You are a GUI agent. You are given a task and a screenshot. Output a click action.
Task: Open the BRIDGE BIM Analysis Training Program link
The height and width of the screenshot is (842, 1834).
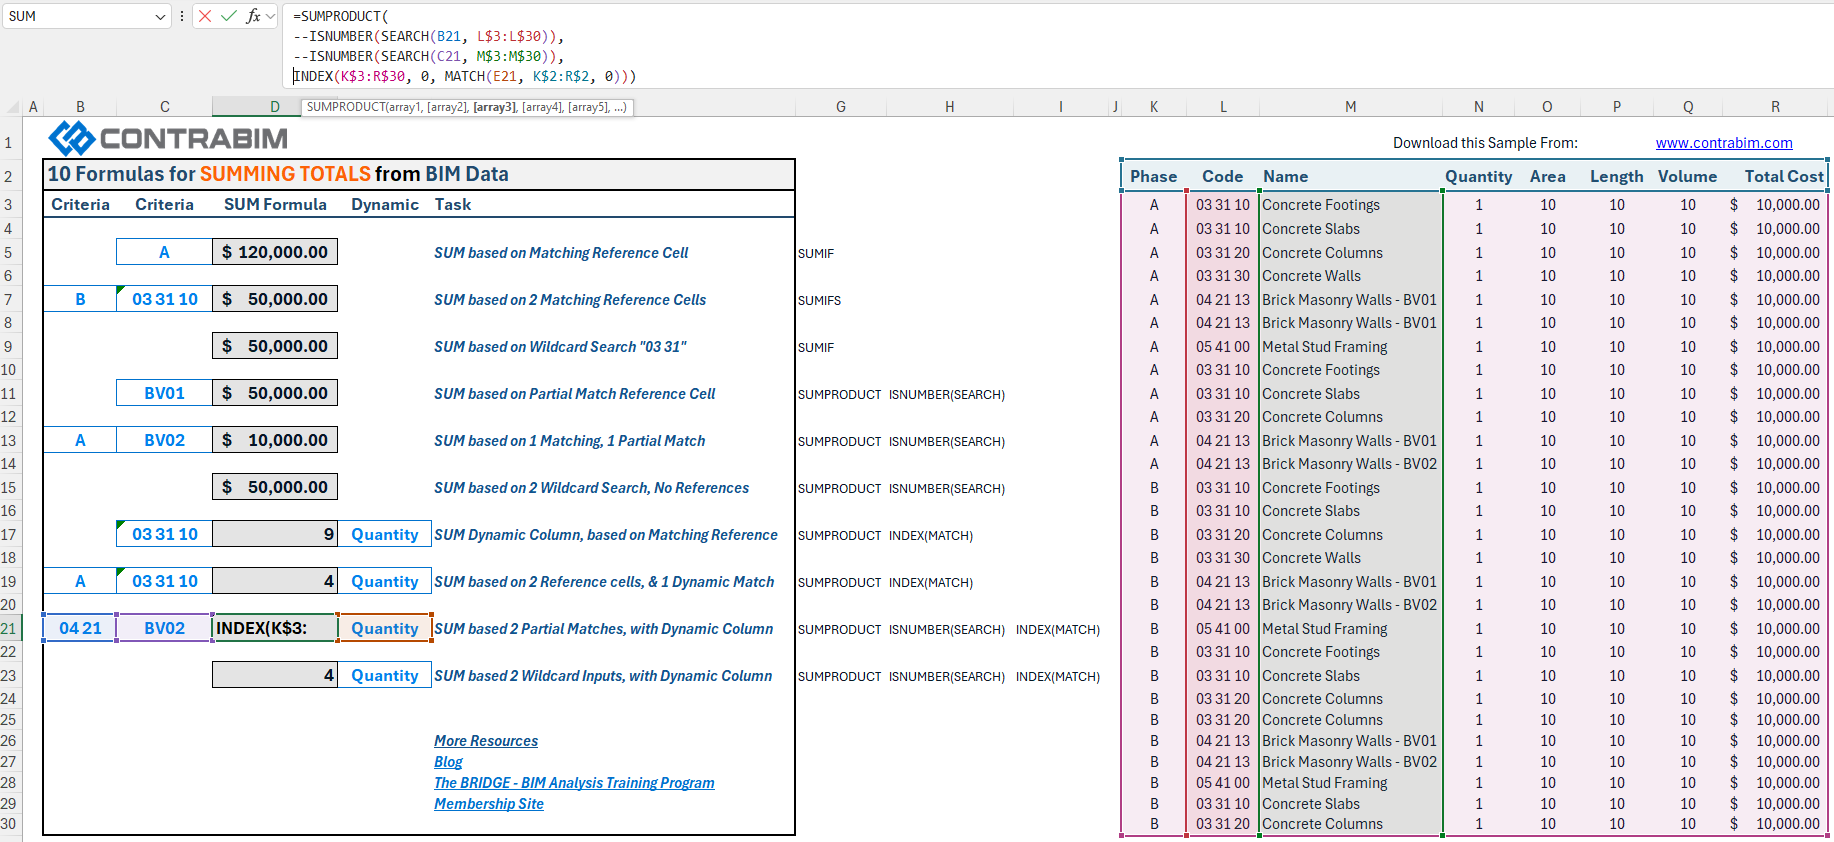pos(574,783)
